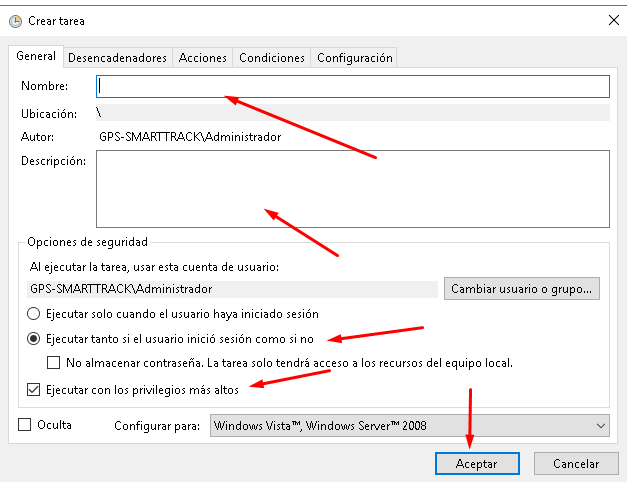Click the user account field GPS-SMARTTRACK\Administrador

(234, 289)
